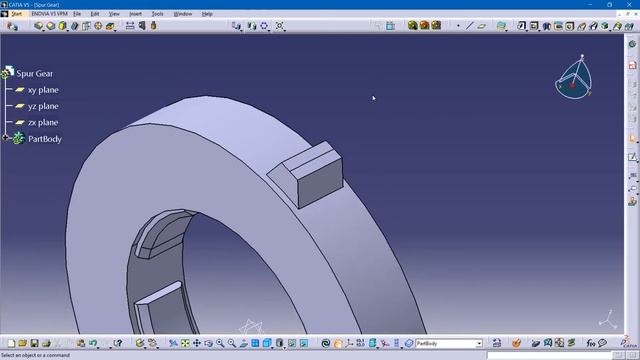This screenshot has height=360, width=640.
Task: Select yz plane in the specification tree
Action: point(43,106)
